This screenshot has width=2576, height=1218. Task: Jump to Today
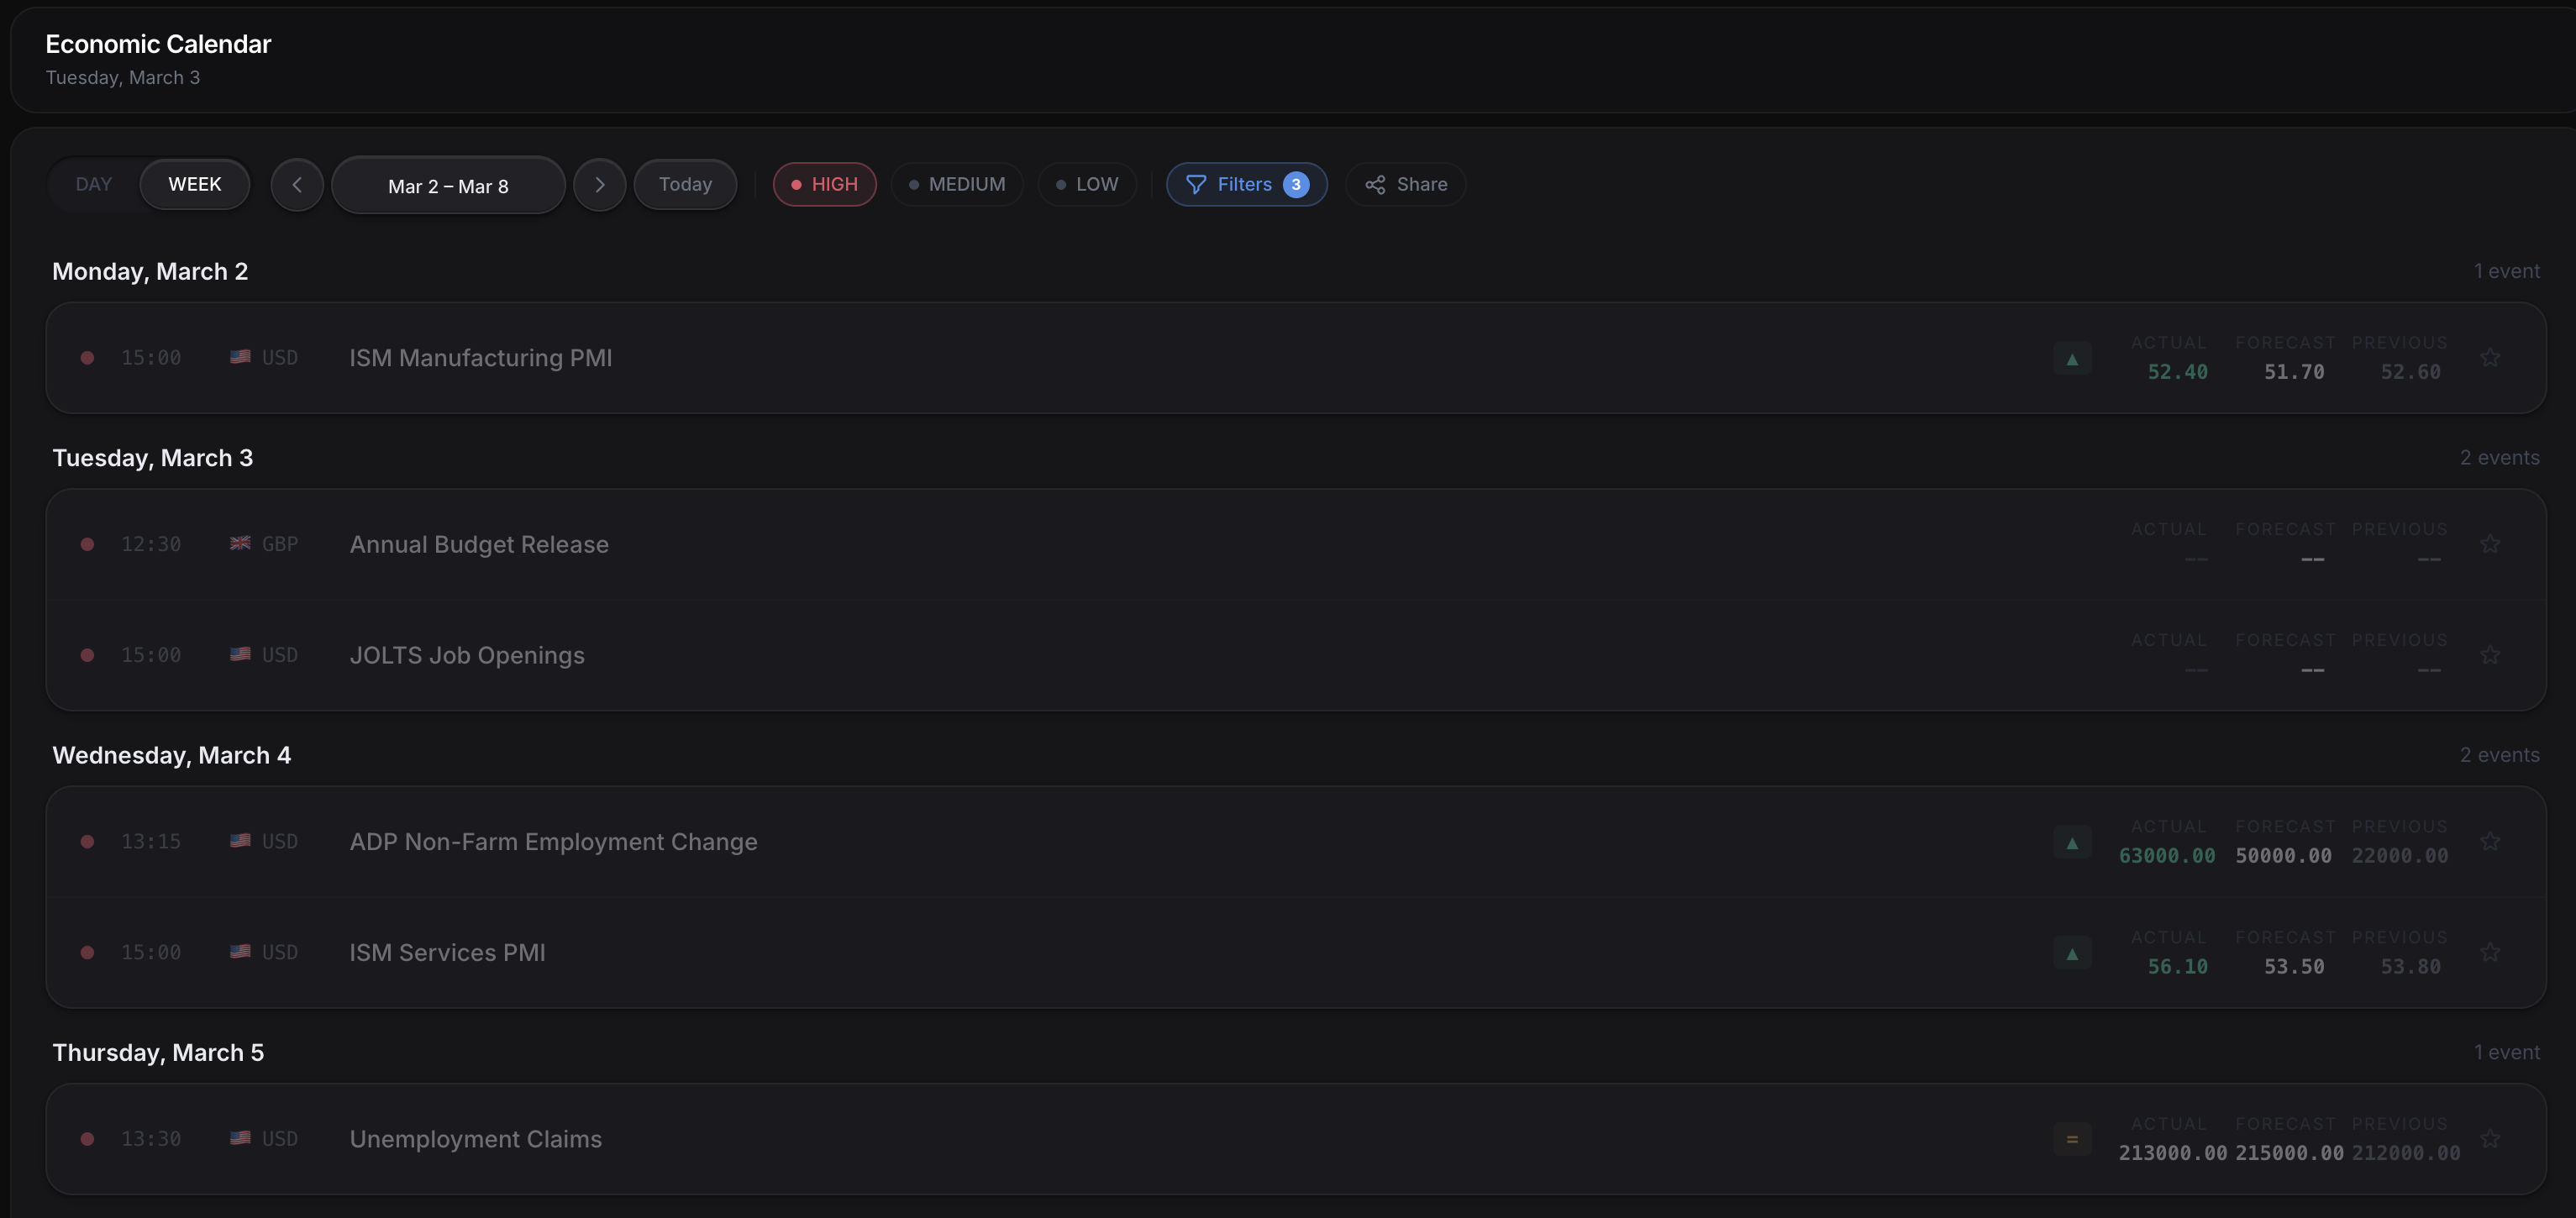click(685, 184)
